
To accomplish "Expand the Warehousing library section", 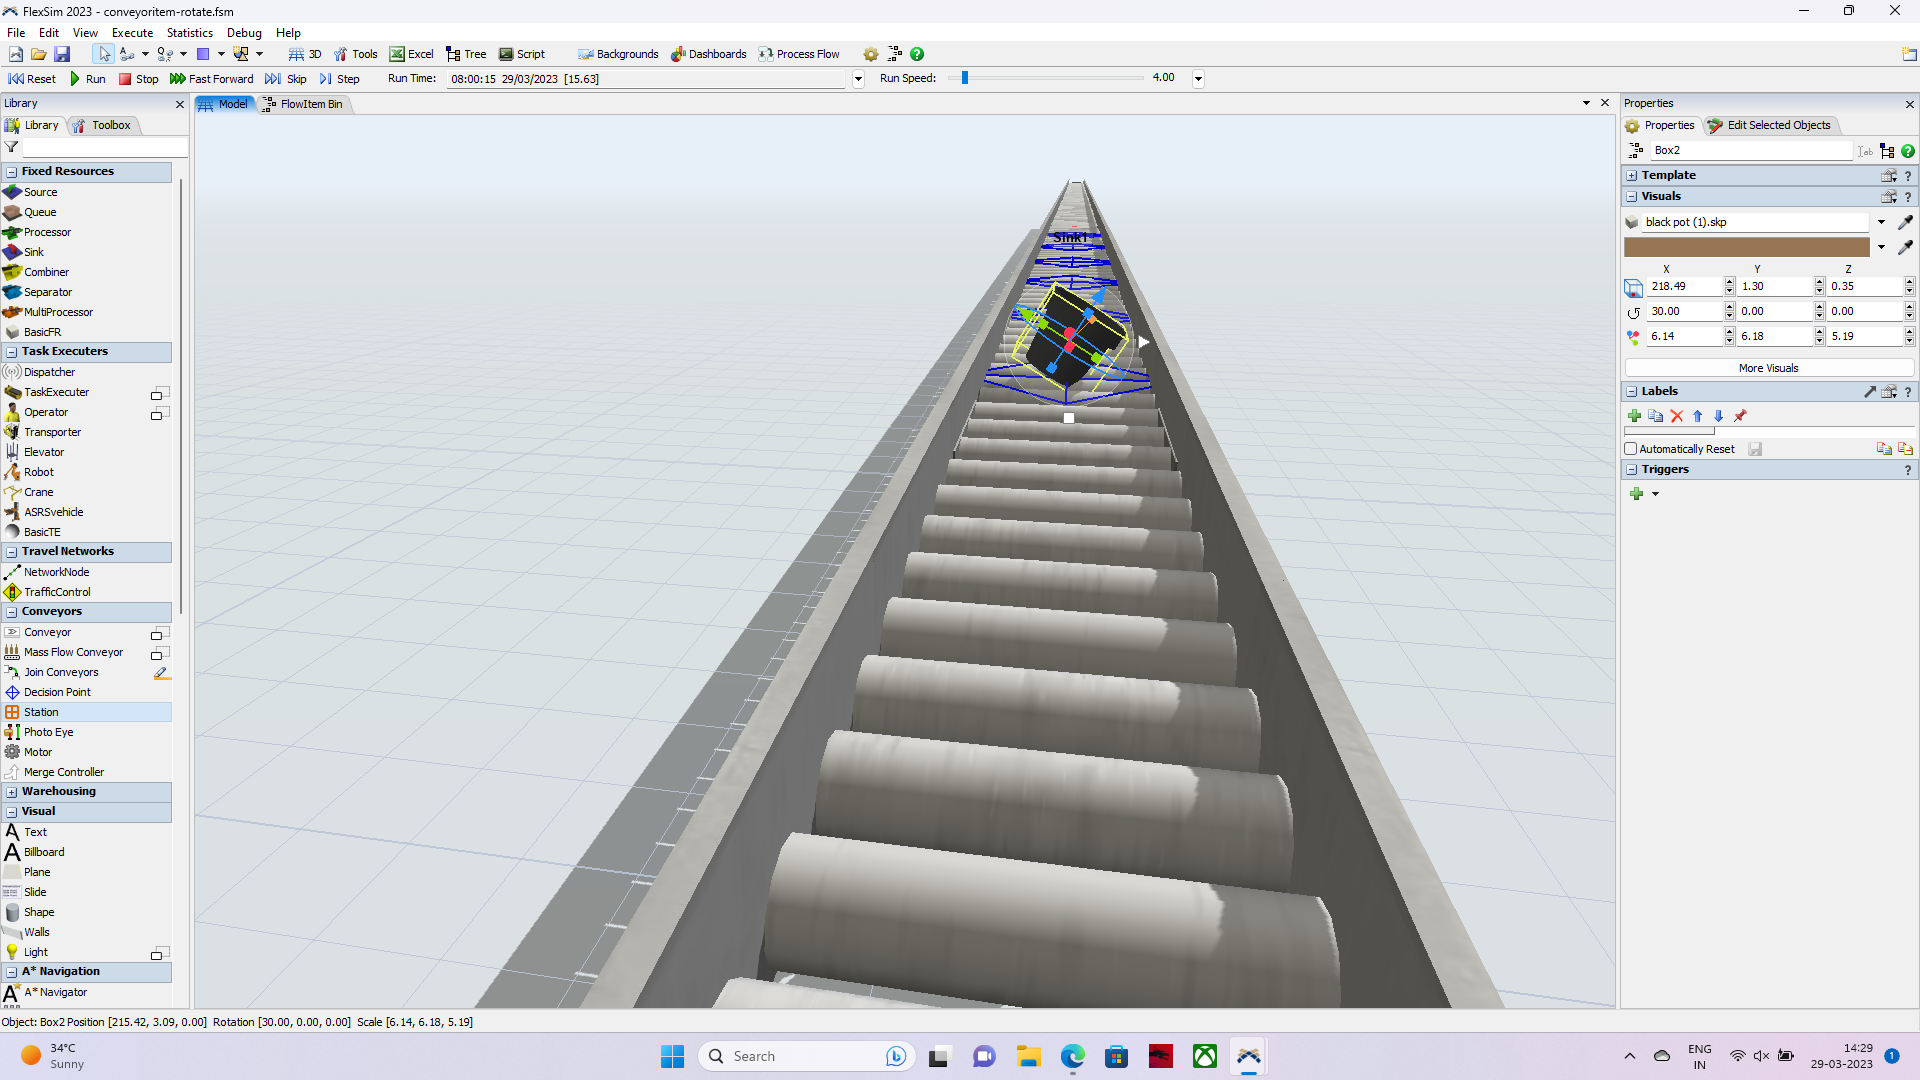I will tap(11, 792).
